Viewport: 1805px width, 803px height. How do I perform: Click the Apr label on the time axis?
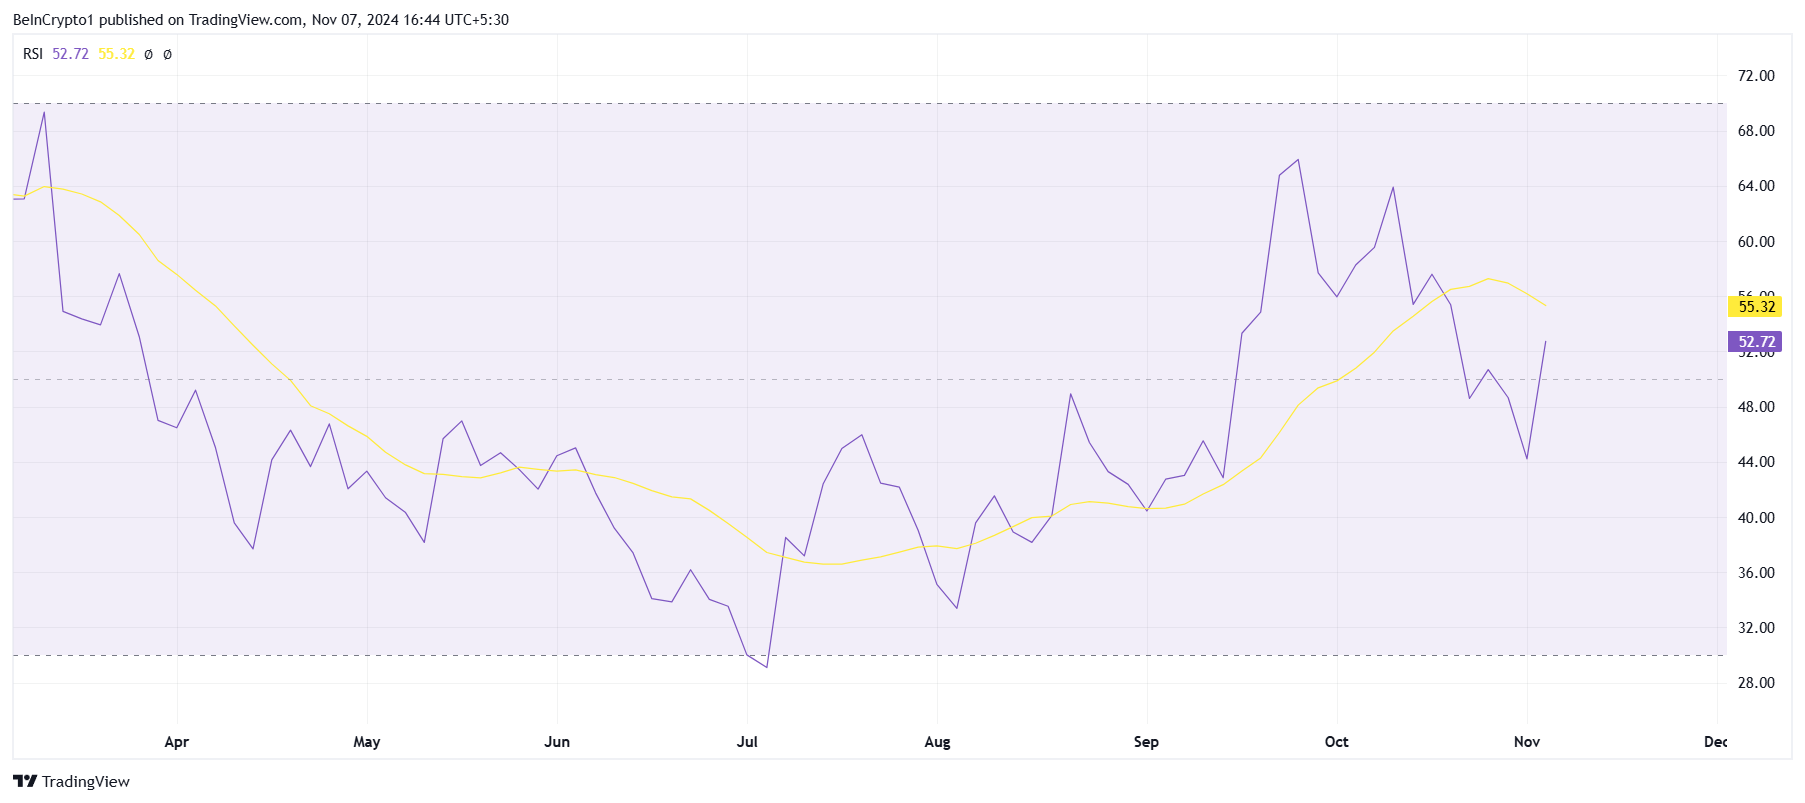click(x=176, y=742)
